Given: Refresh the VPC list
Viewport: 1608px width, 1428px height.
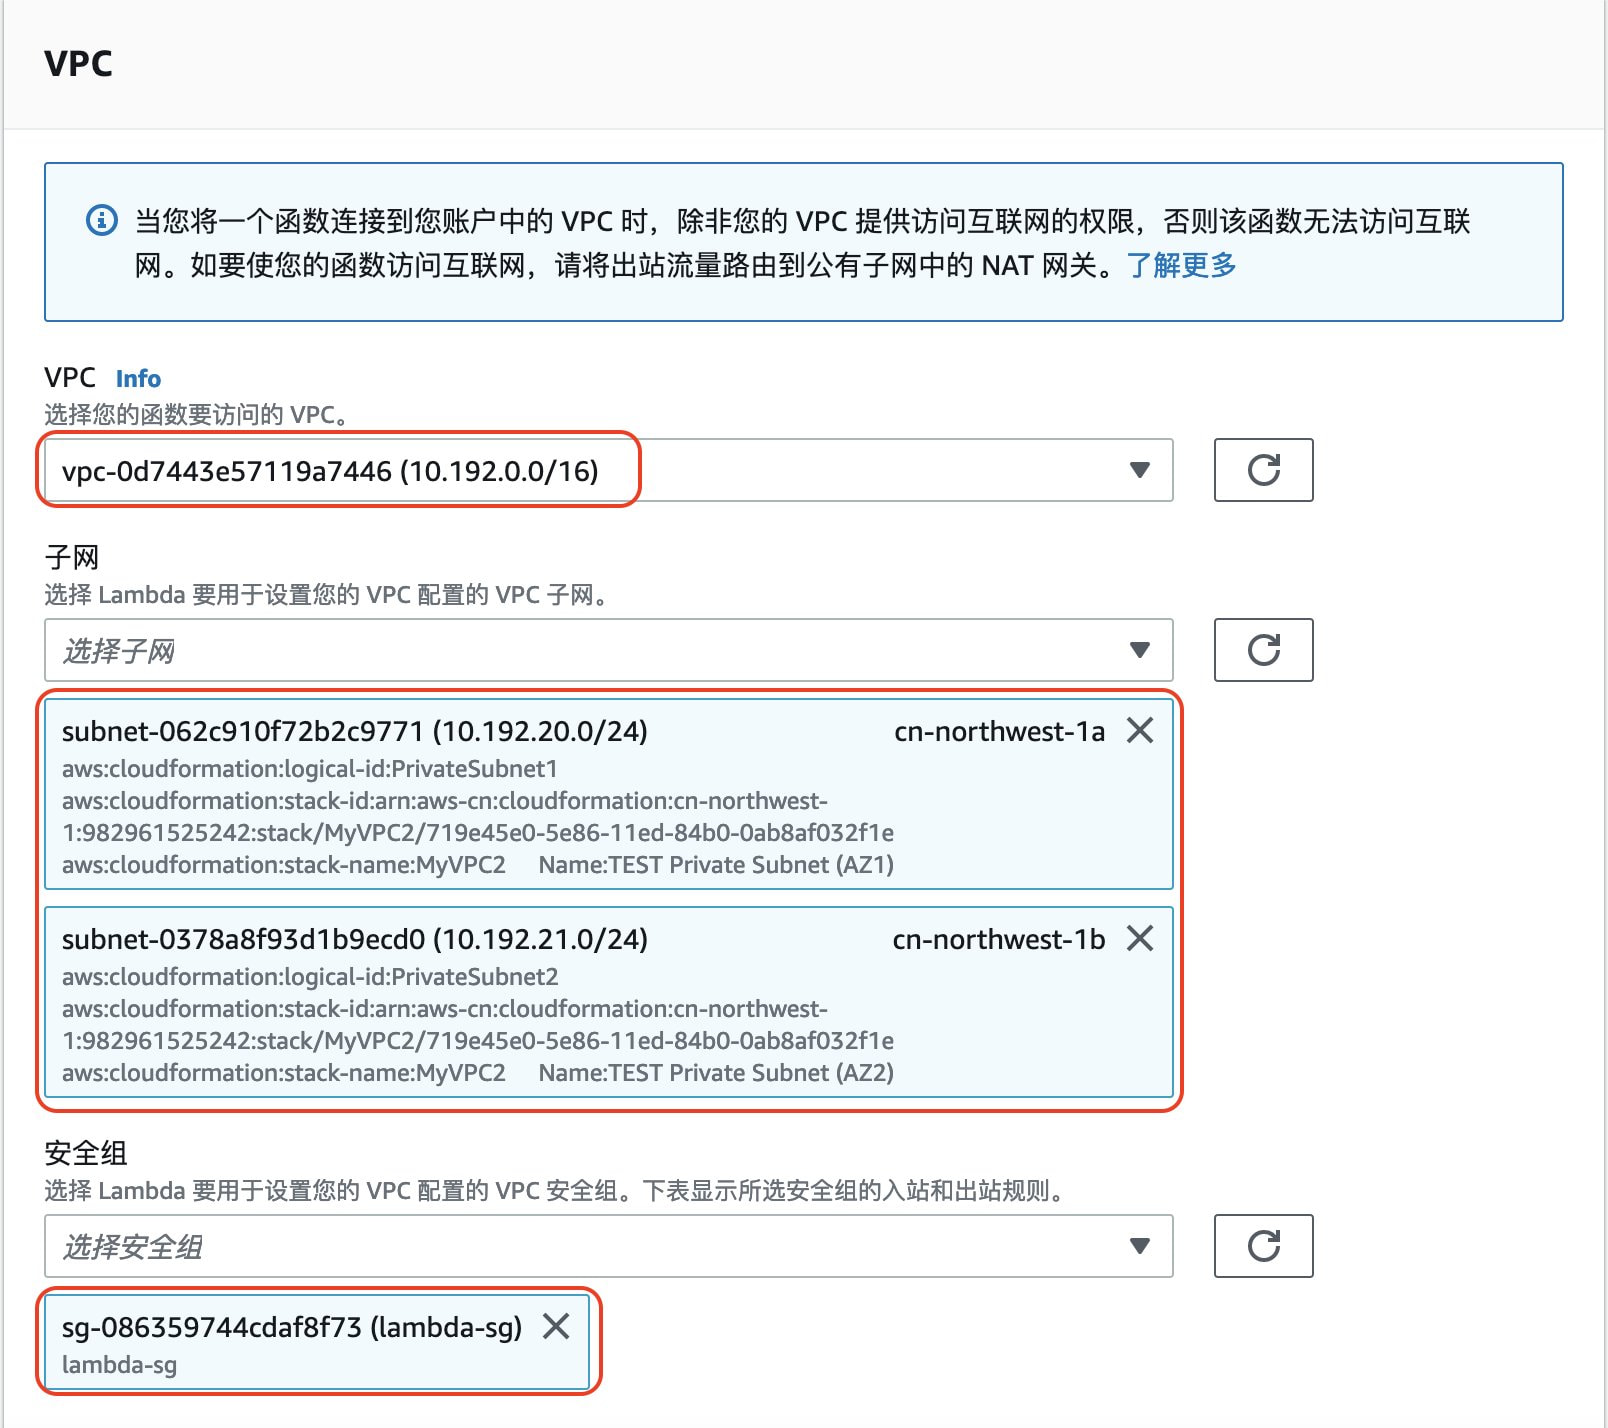Looking at the screenshot, I should 1263,470.
